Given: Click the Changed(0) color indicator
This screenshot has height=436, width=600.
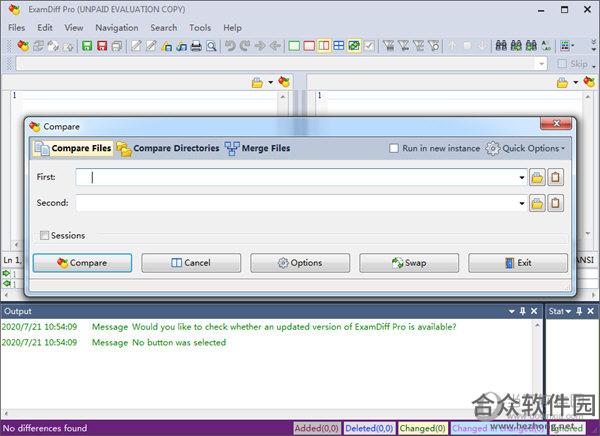Looking at the screenshot, I should (x=423, y=428).
